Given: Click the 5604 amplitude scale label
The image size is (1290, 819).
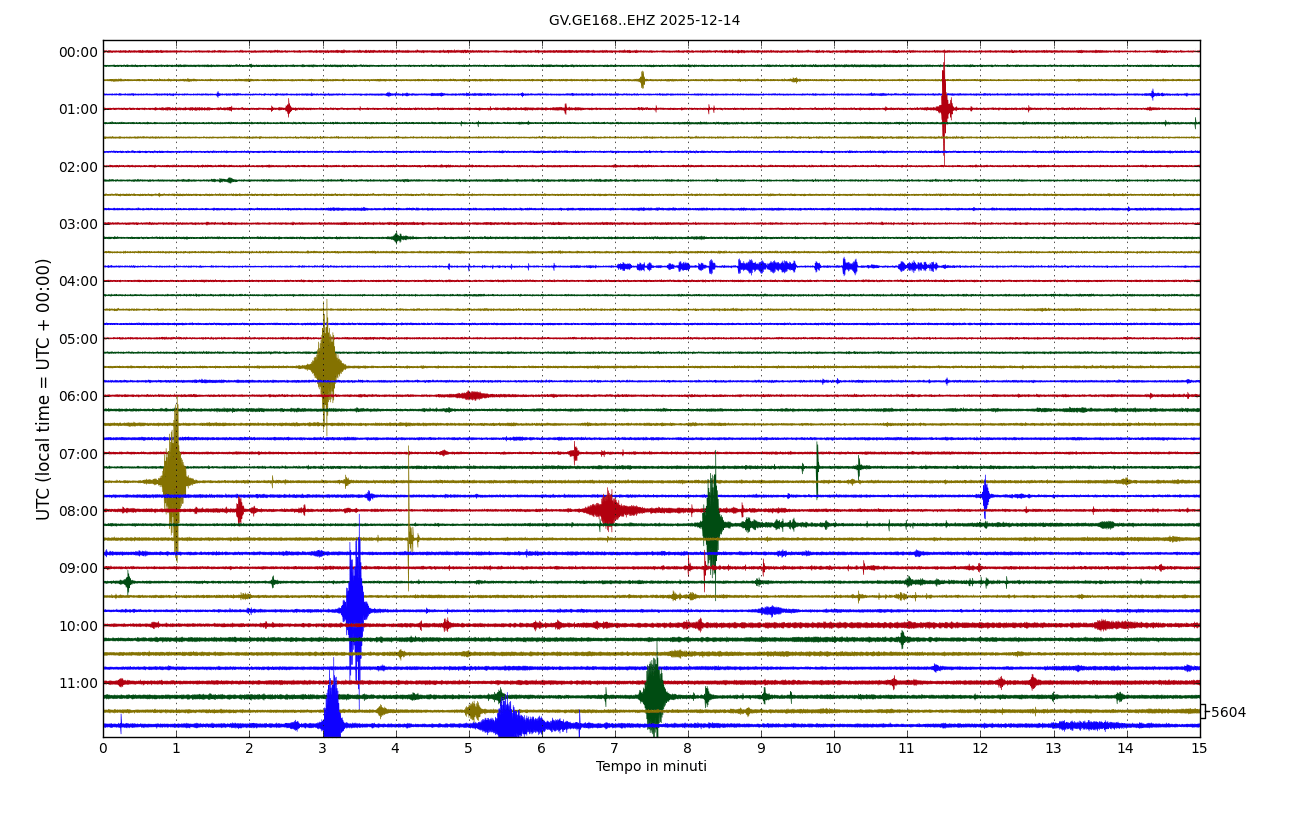Looking at the screenshot, I should [x=1228, y=713].
